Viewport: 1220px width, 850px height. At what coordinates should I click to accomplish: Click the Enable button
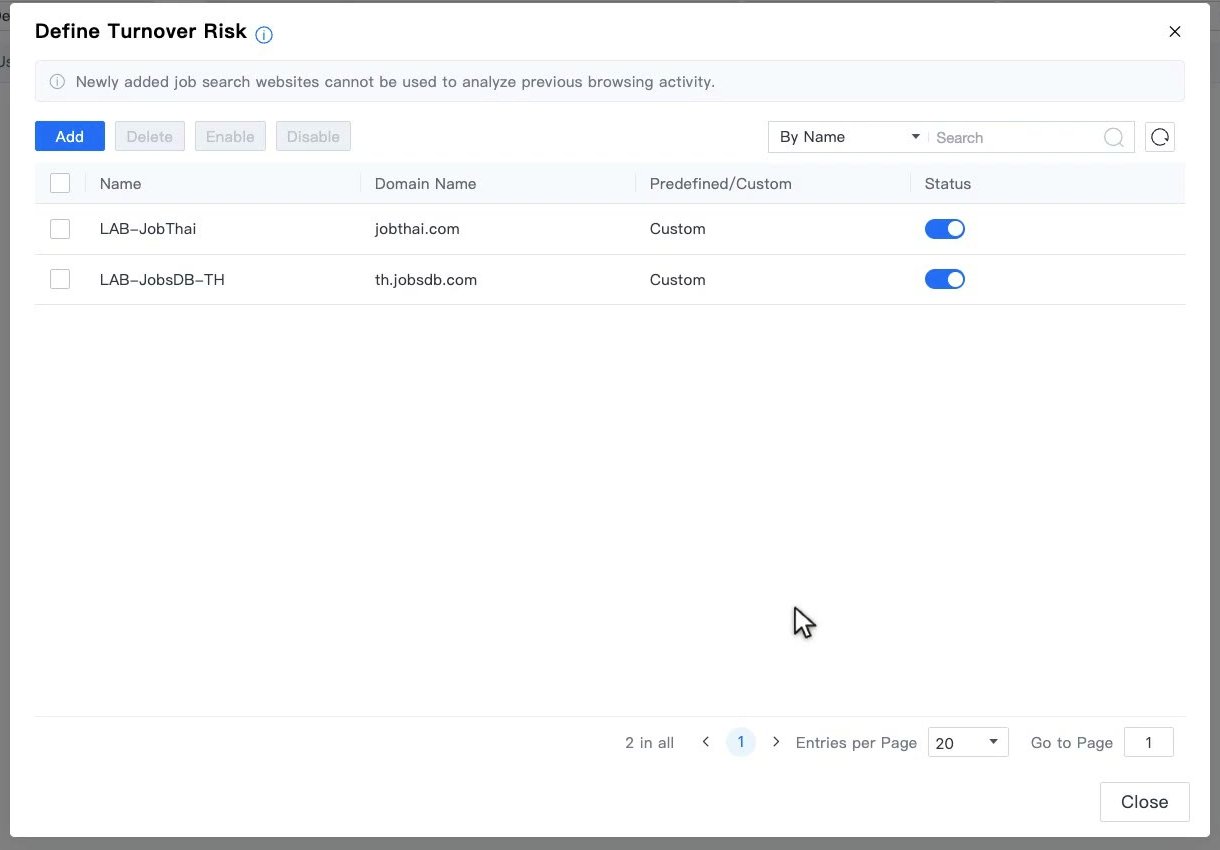tap(230, 137)
